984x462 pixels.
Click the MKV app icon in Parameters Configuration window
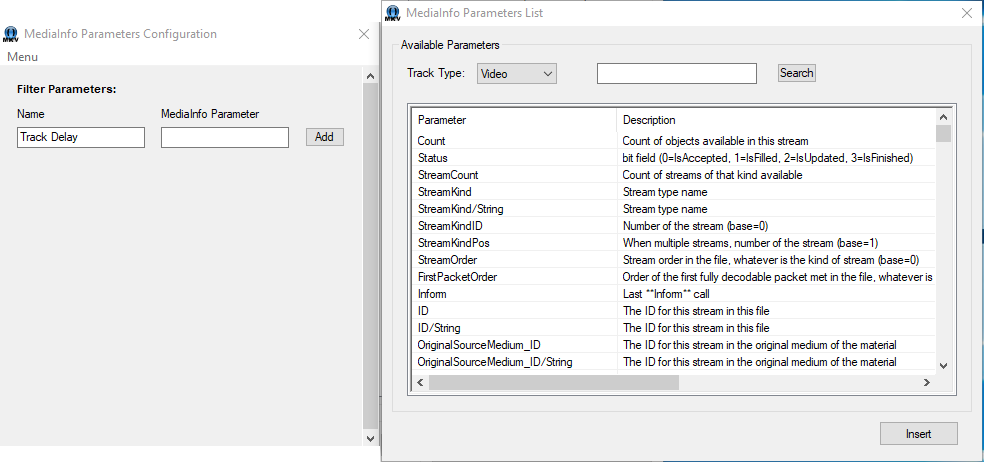point(11,35)
